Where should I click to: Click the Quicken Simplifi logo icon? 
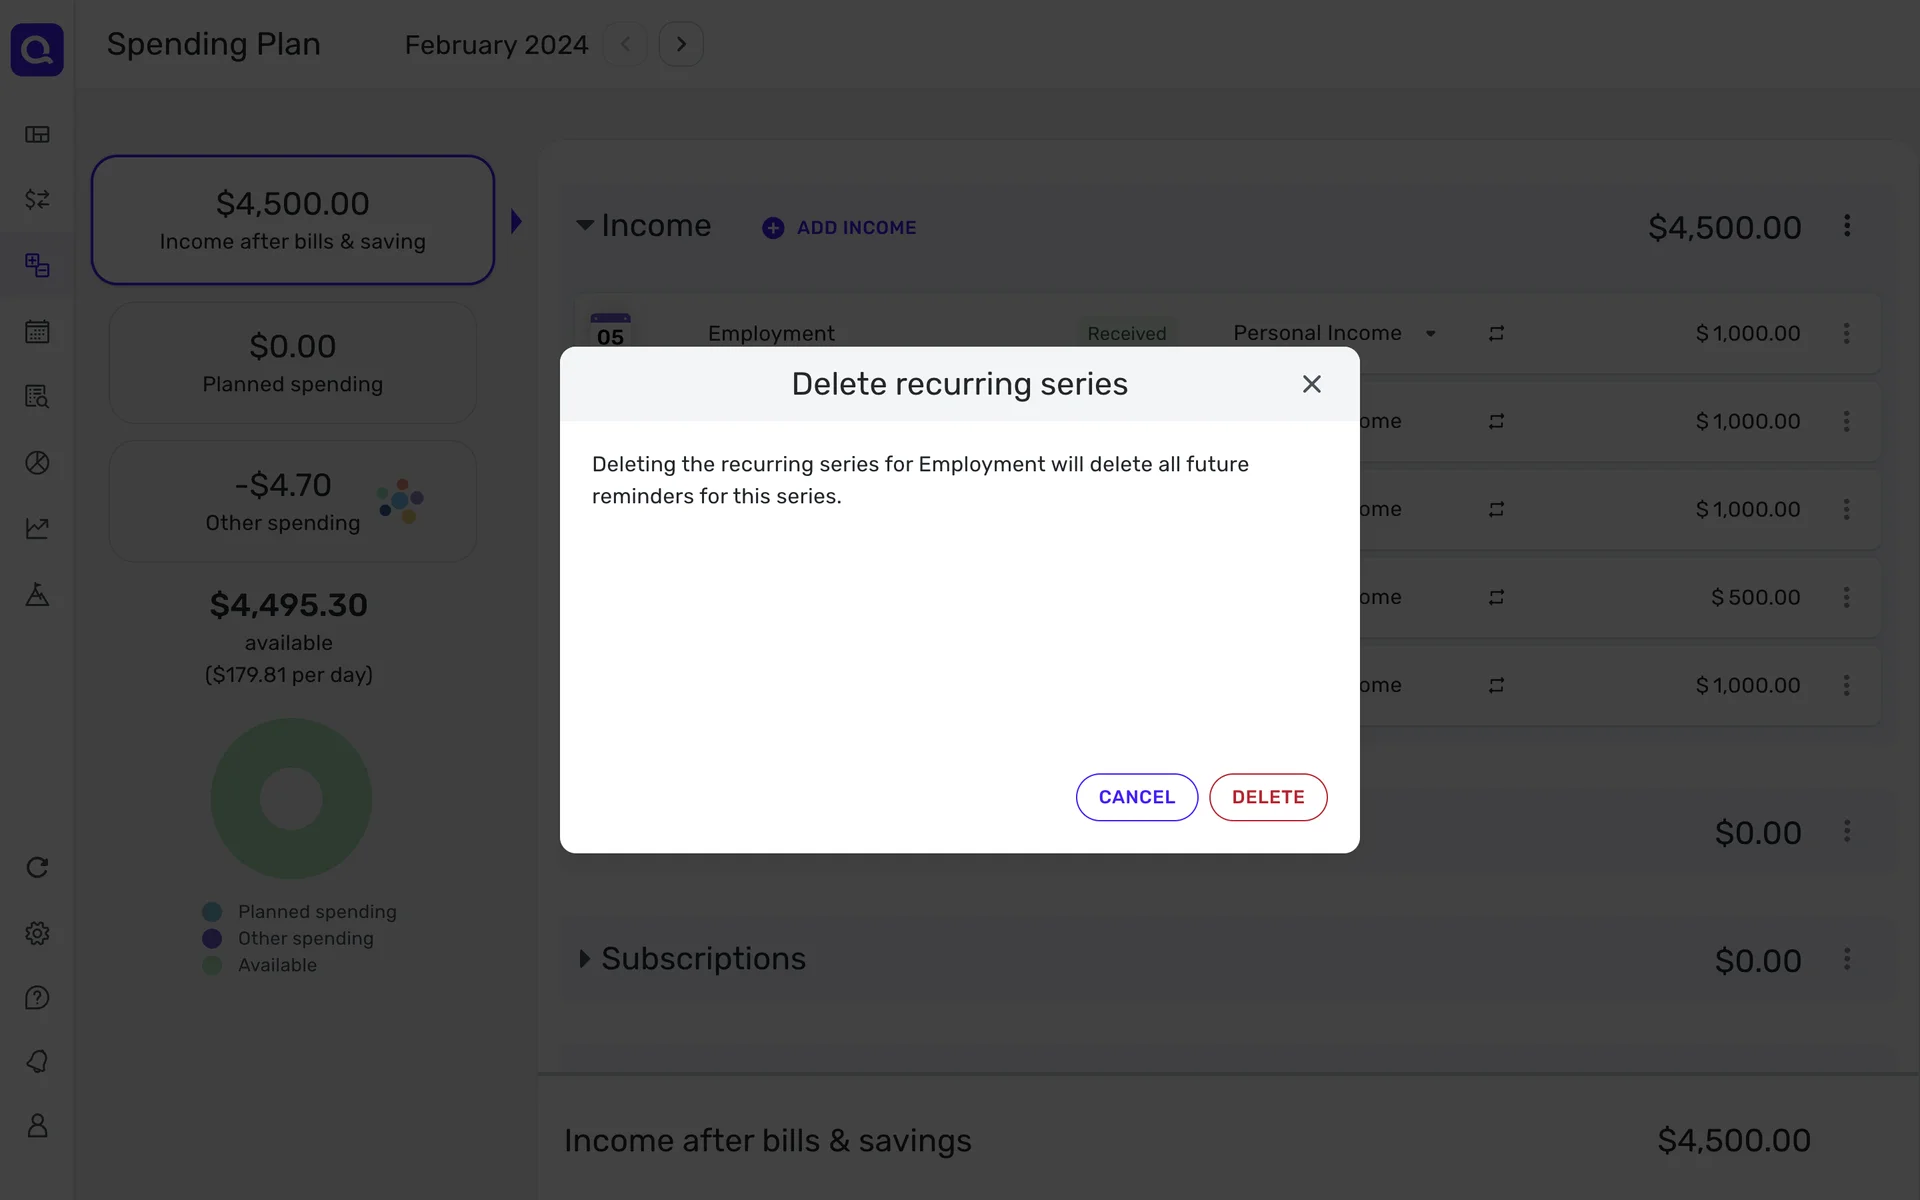click(37, 49)
